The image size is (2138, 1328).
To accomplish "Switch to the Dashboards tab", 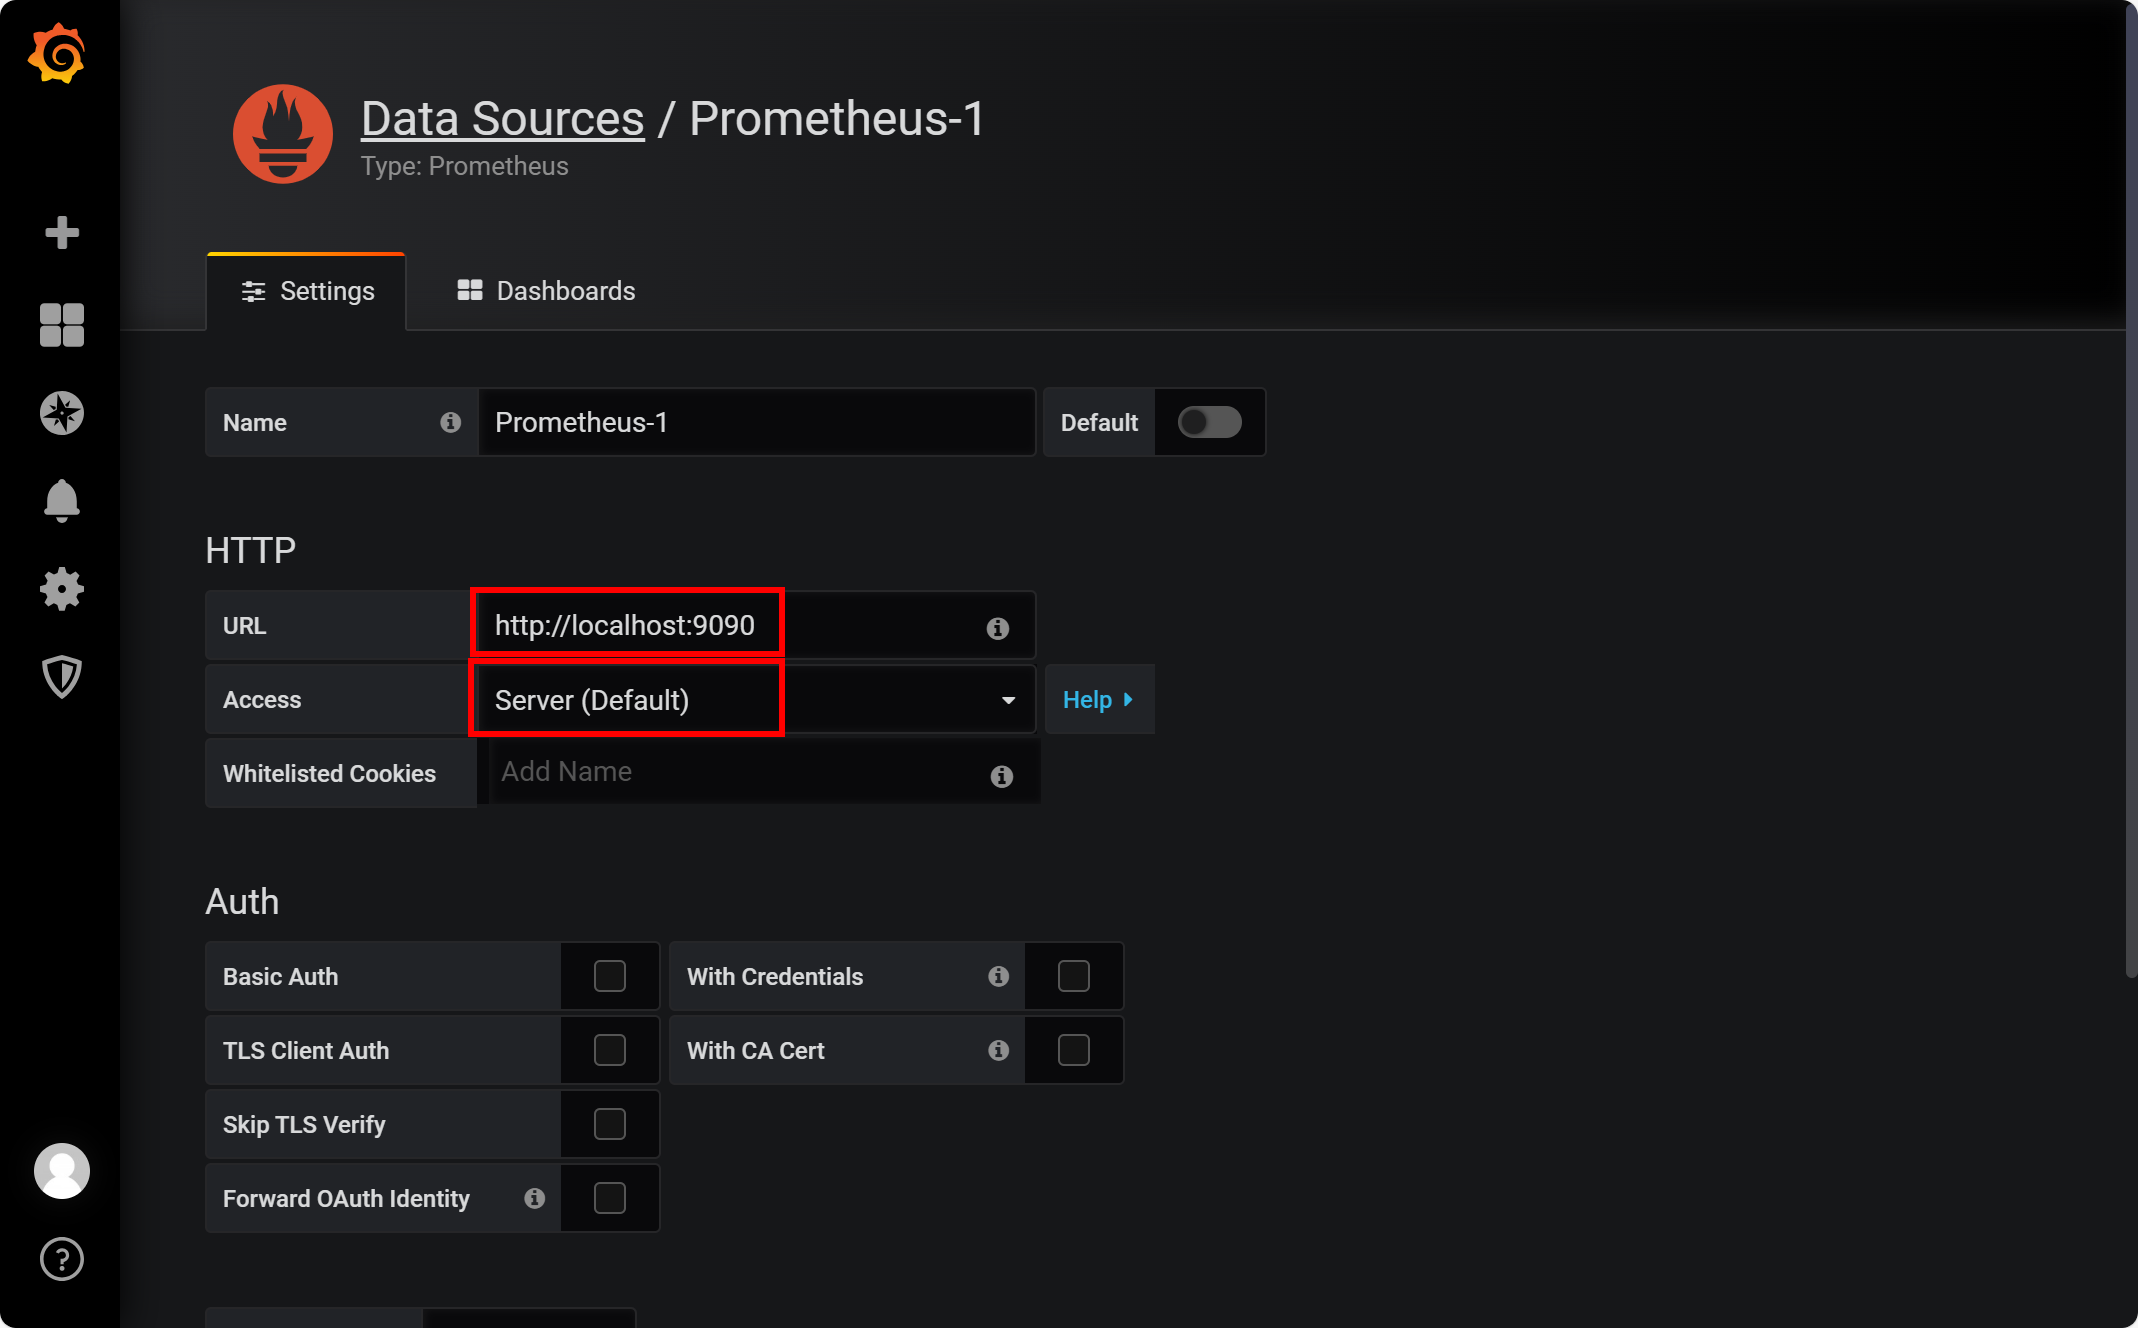I will (546, 291).
